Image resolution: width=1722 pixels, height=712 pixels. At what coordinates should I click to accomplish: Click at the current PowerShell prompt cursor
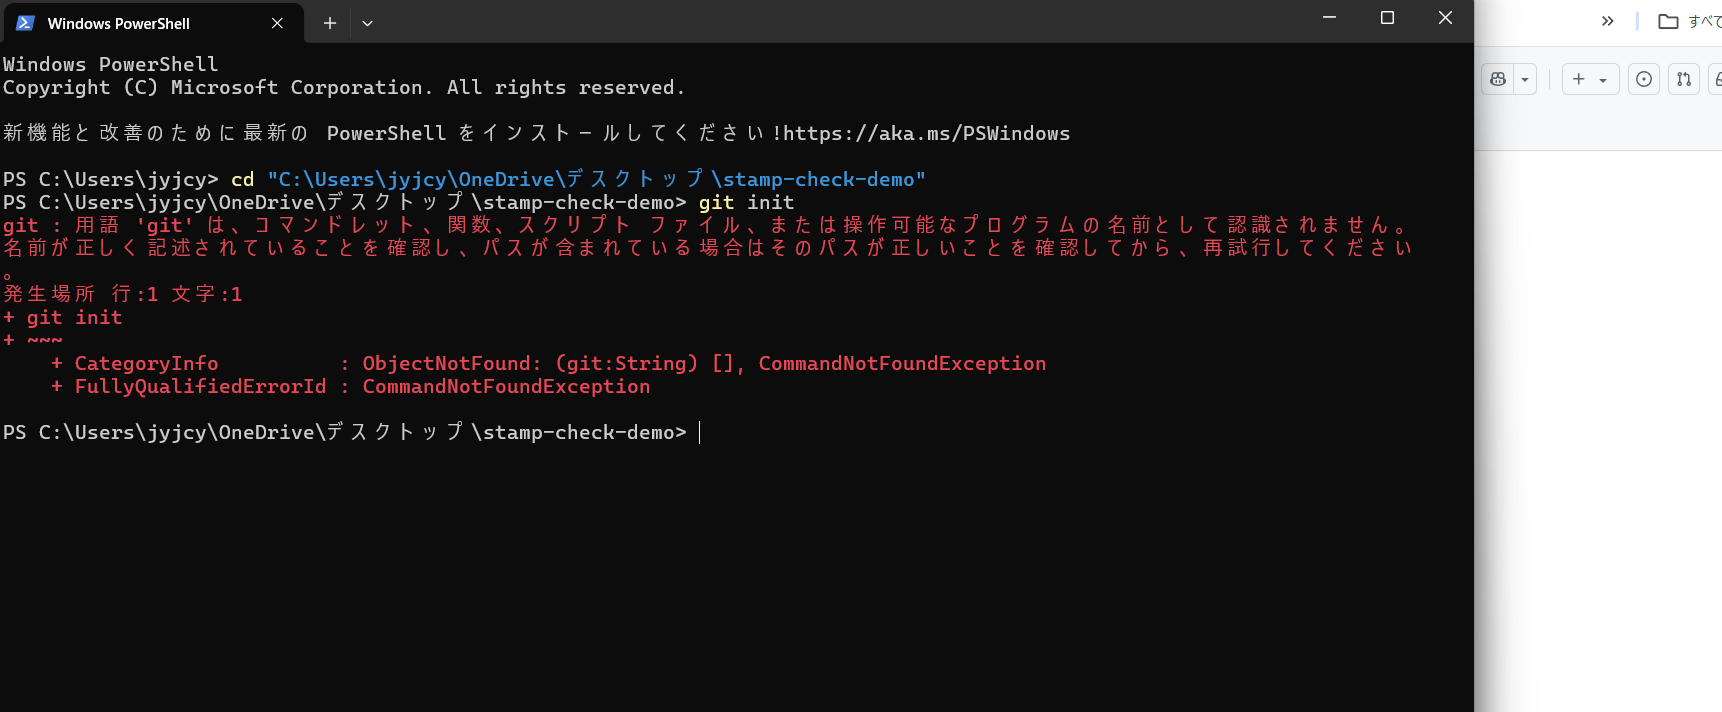[699, 433]
